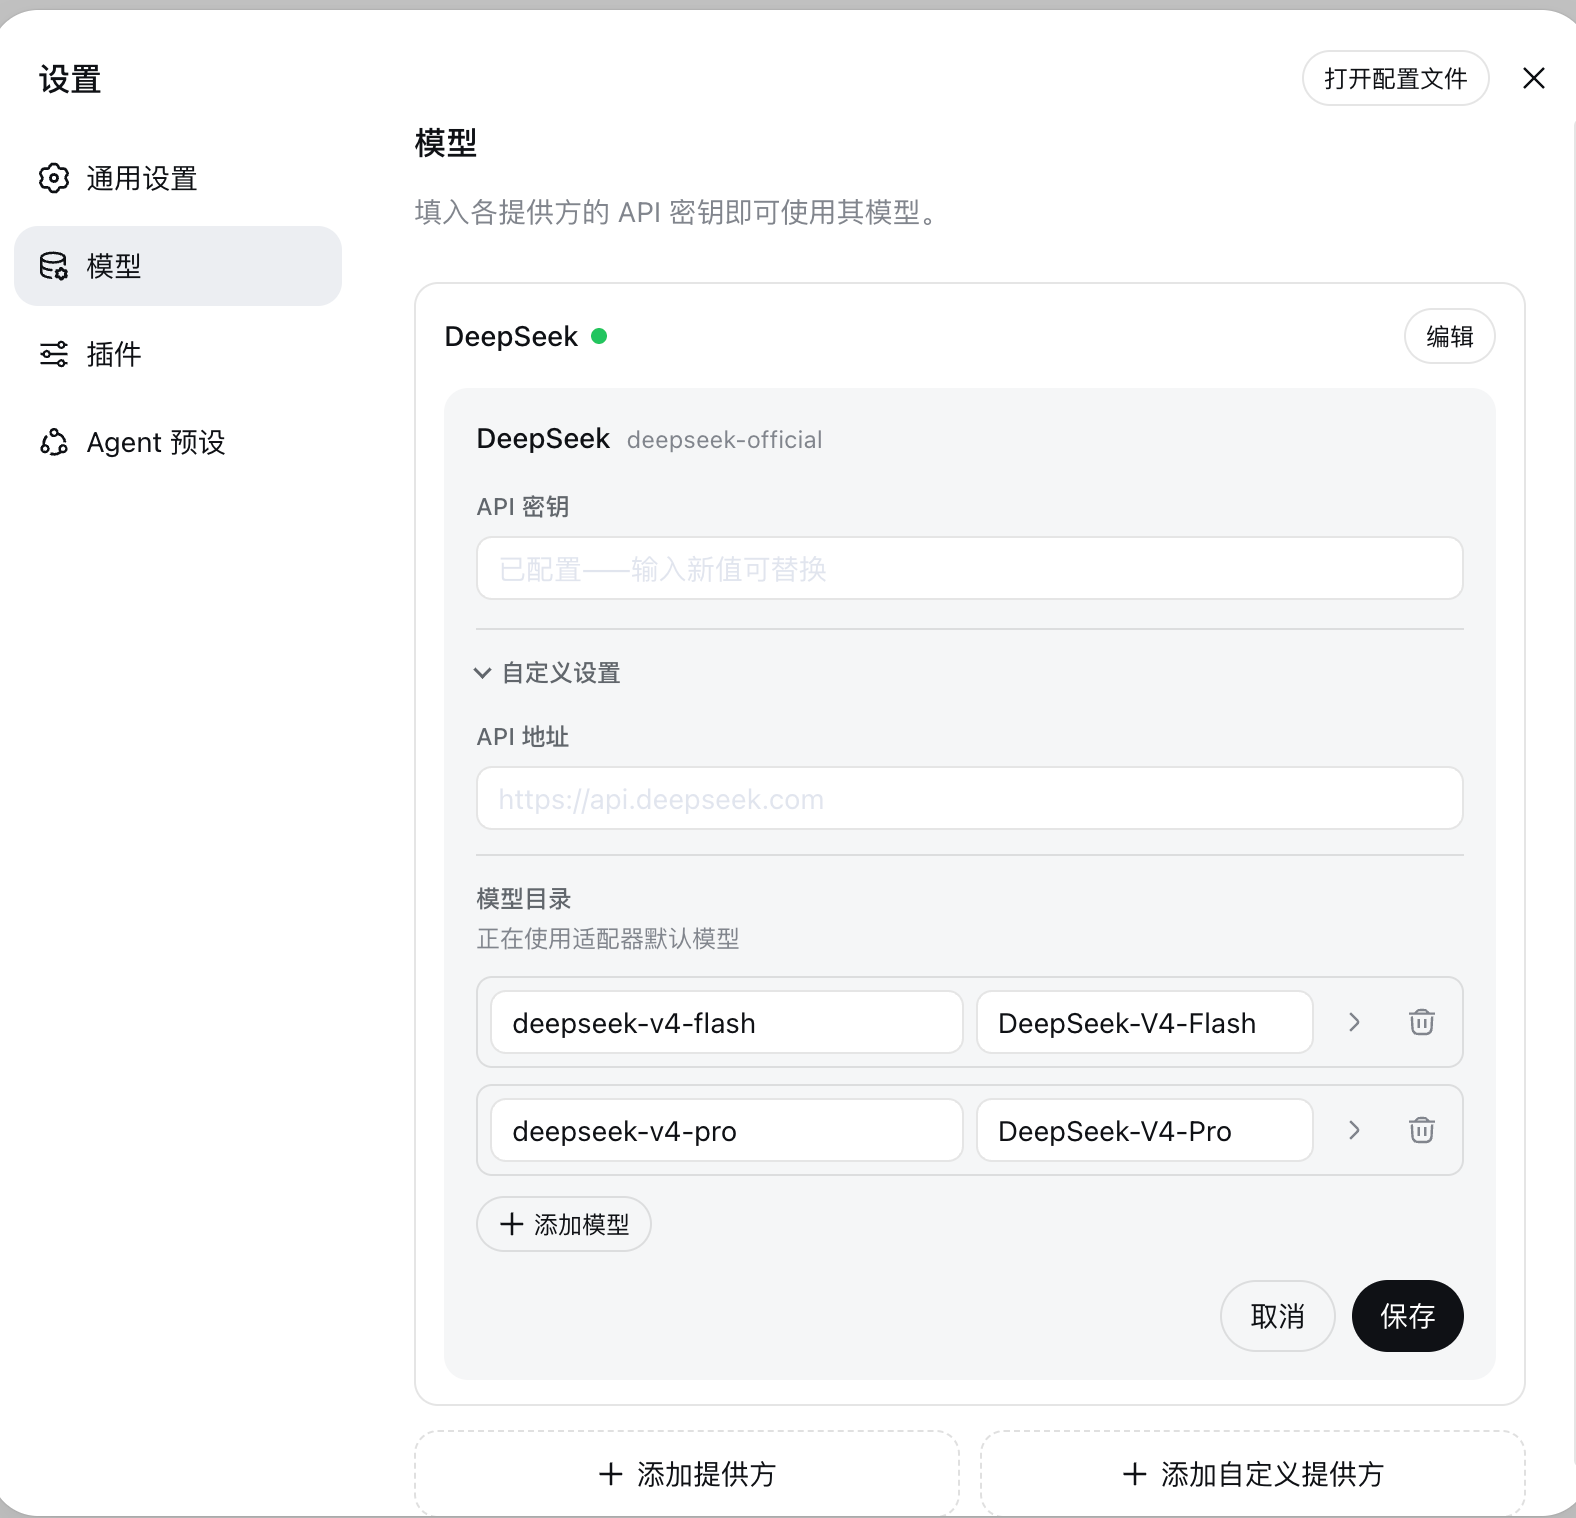This screenshot has height=1518, width=1576.
Task: Focus the API 地址 input field
Action: click(970, 798)
